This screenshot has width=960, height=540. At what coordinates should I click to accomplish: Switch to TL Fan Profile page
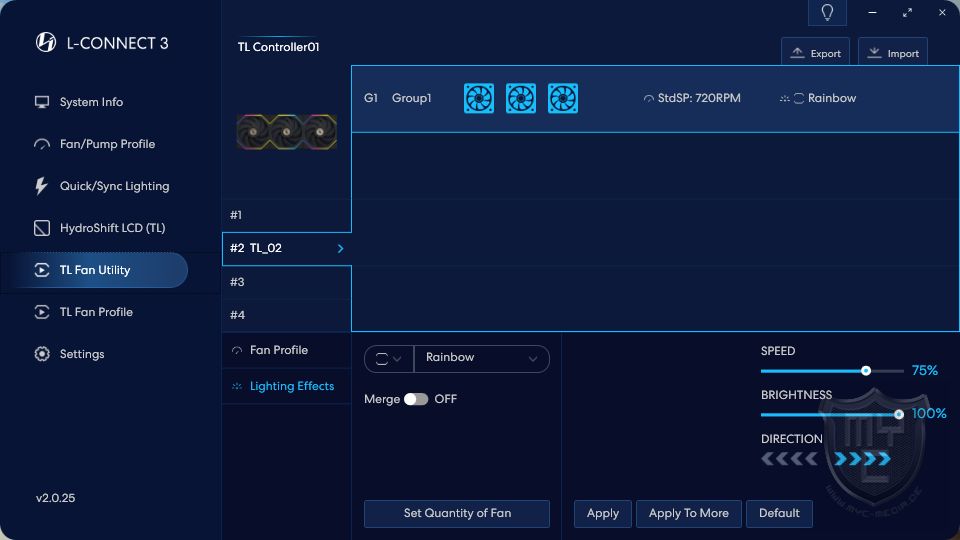96,312
